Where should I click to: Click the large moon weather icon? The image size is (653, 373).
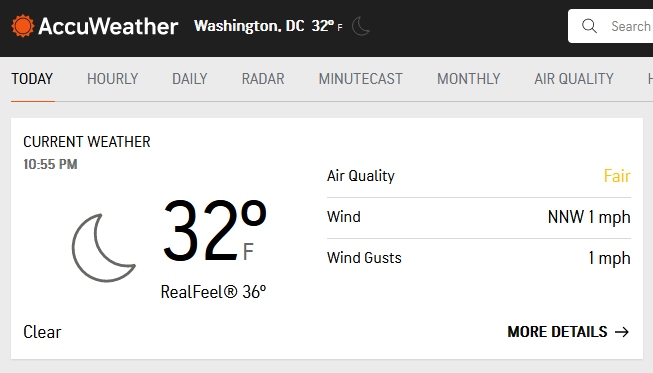pyautogui.click(x=103, y=248)
